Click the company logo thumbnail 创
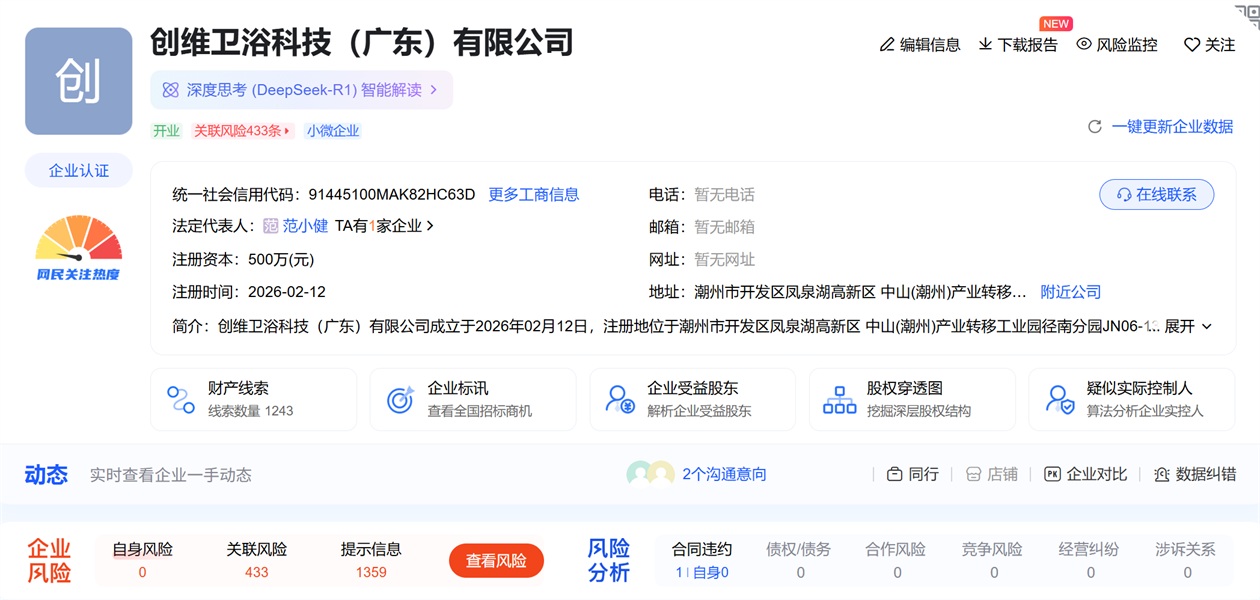The width and height of the screenshot is (1260, 600). [79, 81]
